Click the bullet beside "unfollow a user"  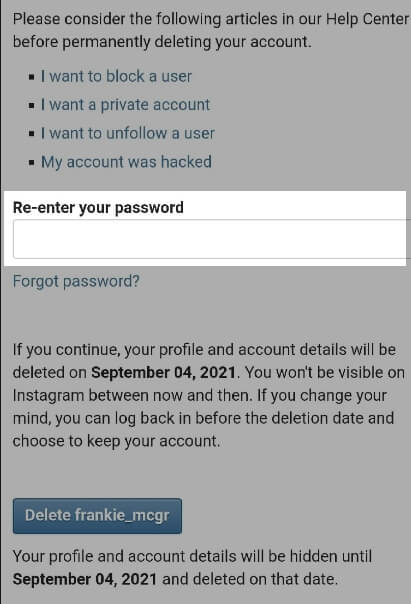coord(32,134)
